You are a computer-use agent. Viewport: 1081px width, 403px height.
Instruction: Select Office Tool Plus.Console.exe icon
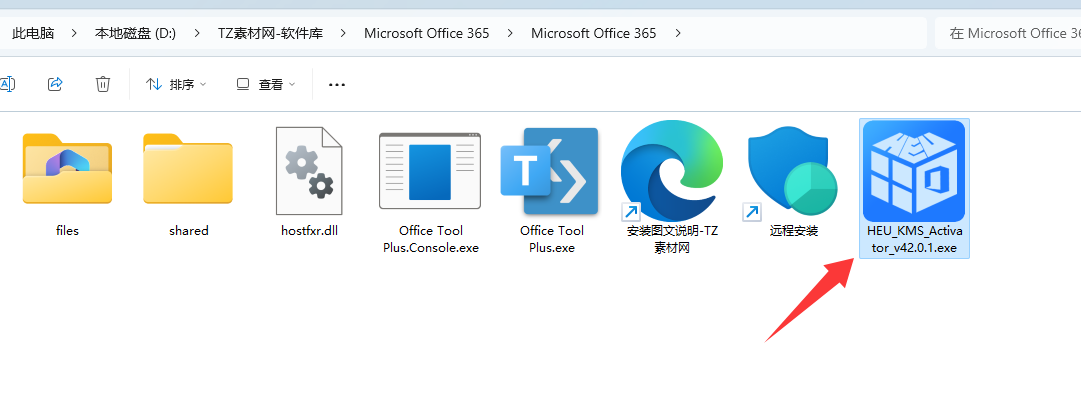pos(430,171)
